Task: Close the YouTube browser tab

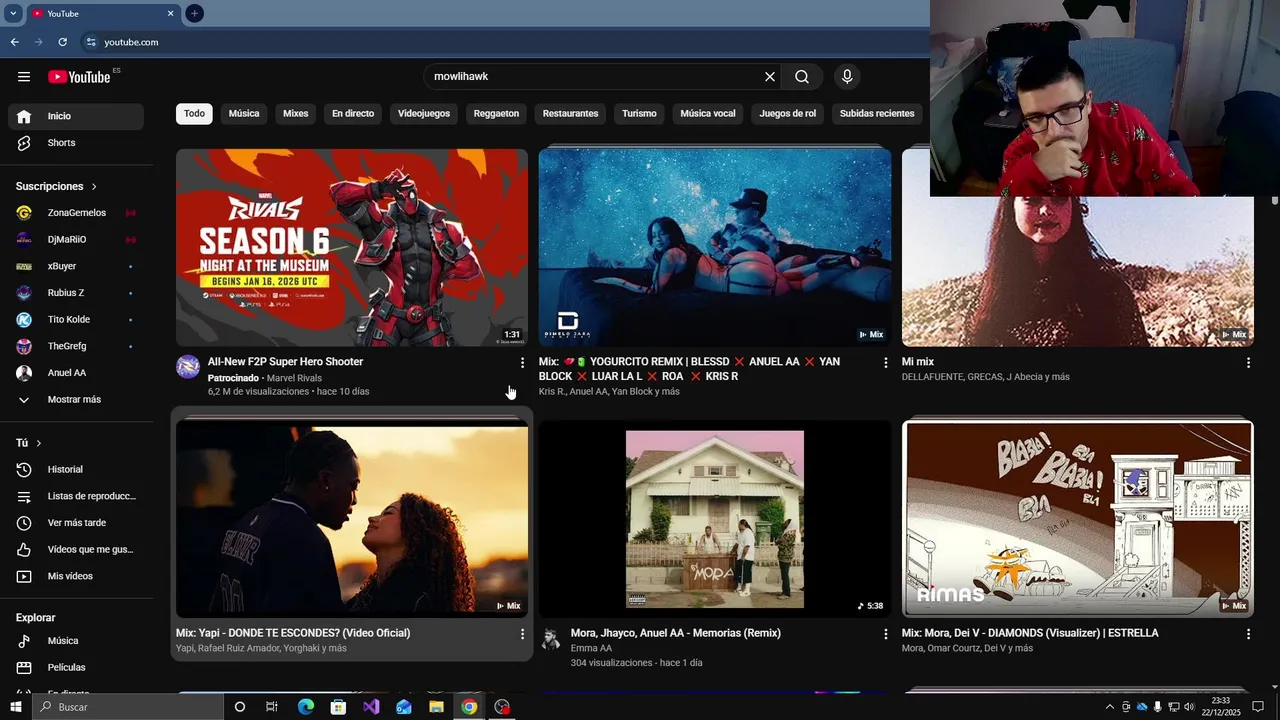Action: click(170, 13)
